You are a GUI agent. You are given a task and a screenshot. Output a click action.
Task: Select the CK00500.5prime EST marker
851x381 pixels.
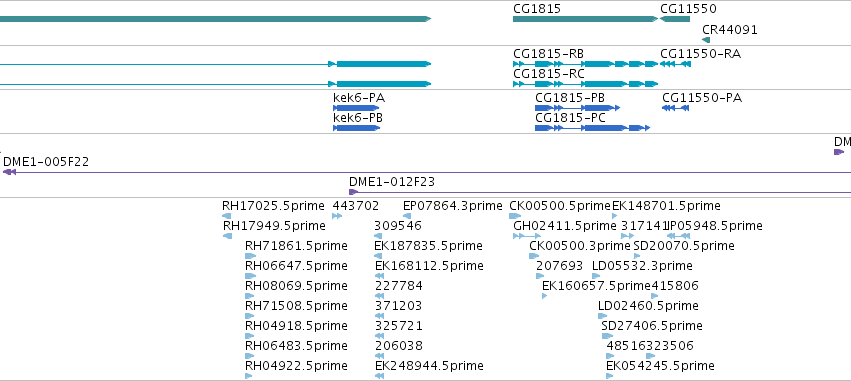pos(515,216)
